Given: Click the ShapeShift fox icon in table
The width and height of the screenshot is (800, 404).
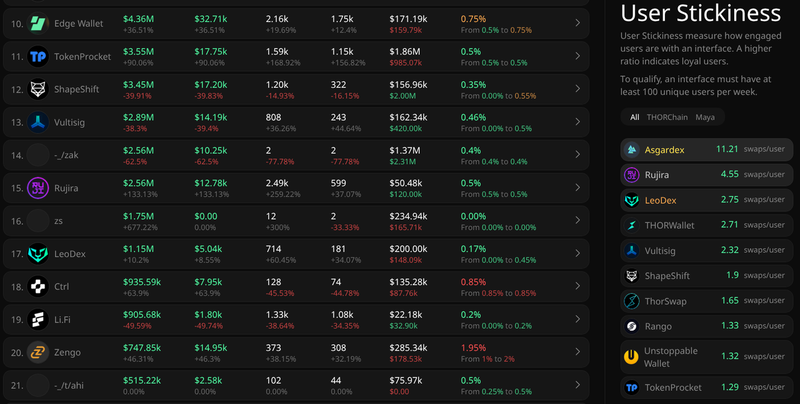Looking at the screenshot, I should 38,89.
